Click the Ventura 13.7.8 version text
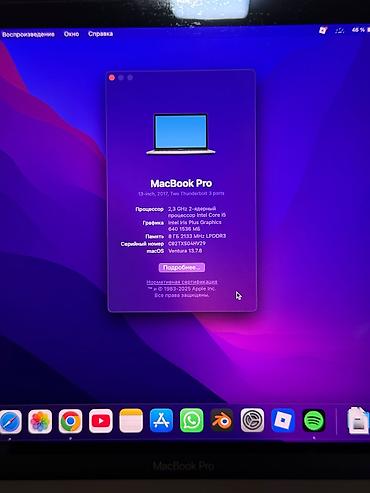Screen dimensions: 370x493 tap(185, 251)
